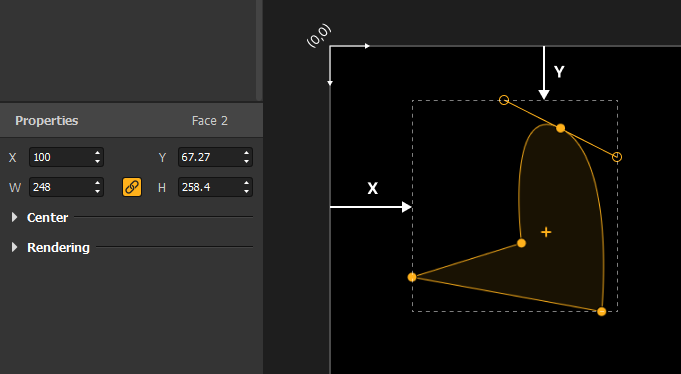Select the hollow handle above the shape

504,100
